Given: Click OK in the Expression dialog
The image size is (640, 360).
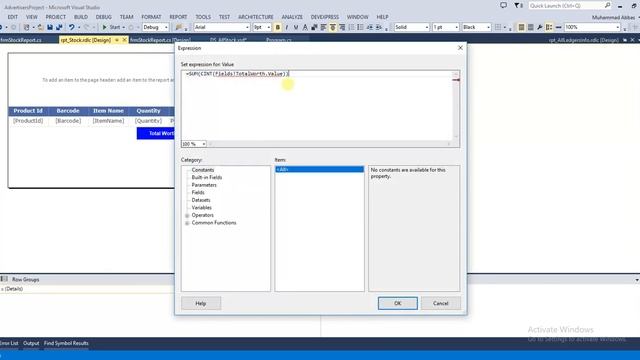Looking at the screenshot, I should (398, 303).
